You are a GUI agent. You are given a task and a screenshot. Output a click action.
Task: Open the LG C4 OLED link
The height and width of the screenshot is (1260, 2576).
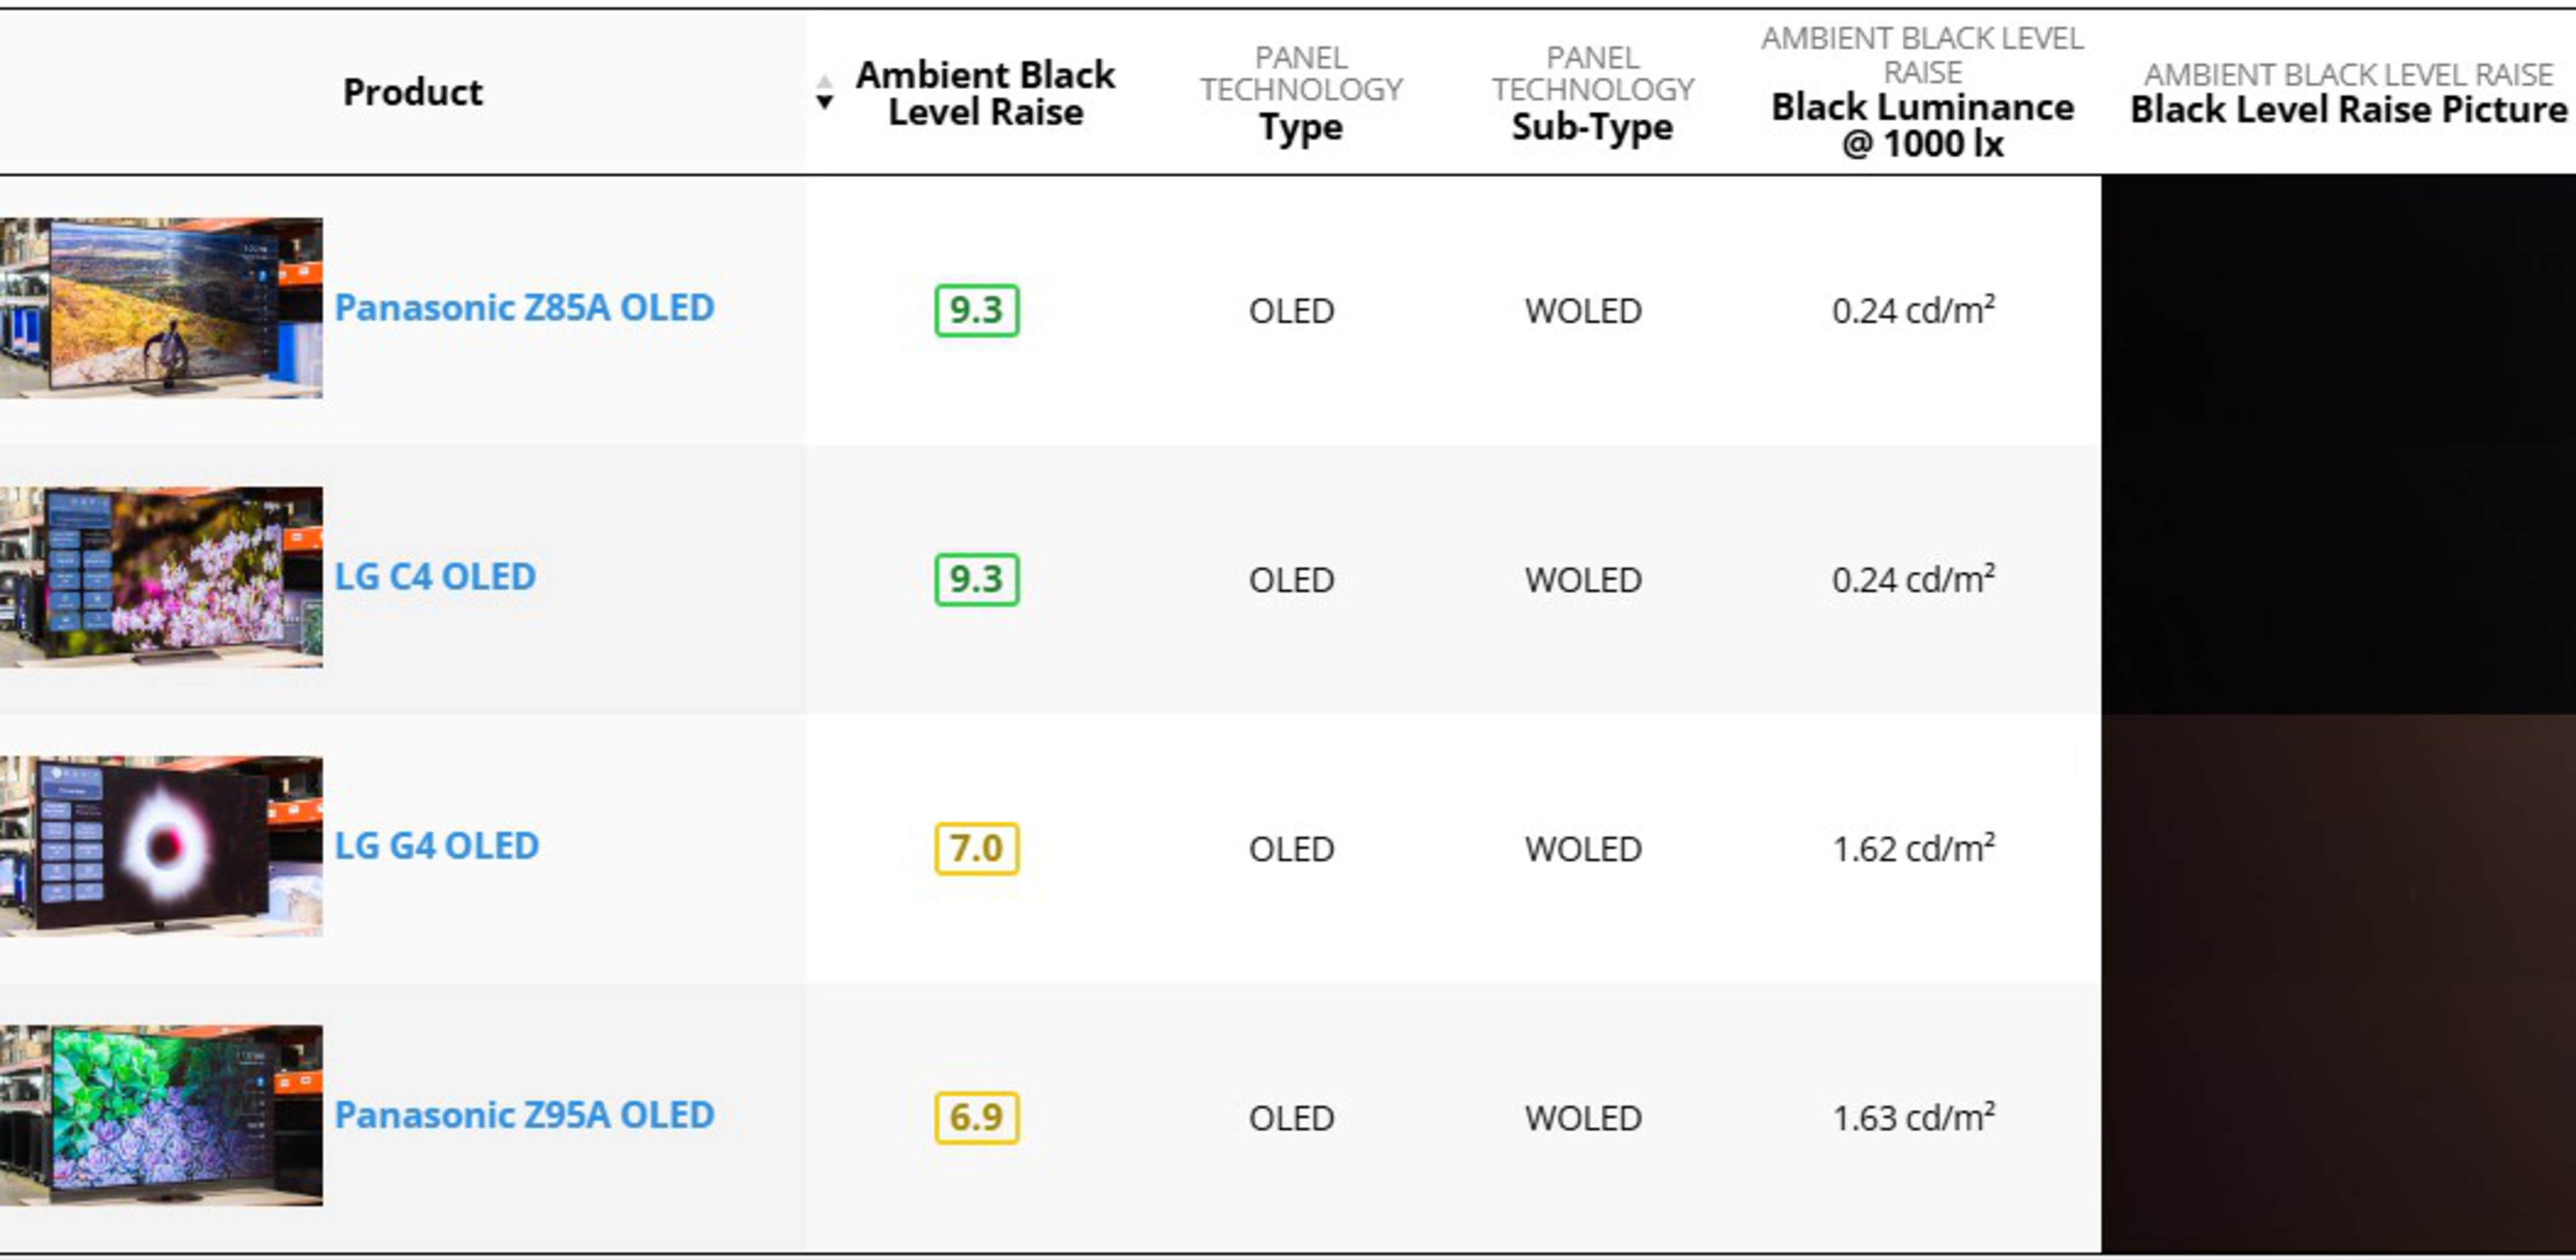pos(435,577)
